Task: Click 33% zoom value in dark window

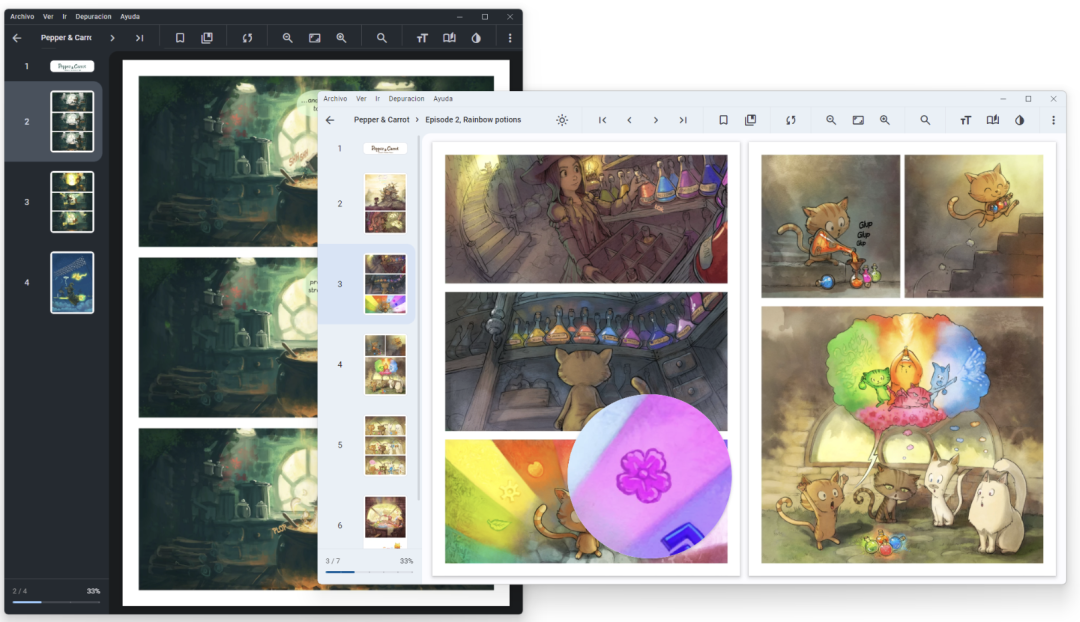Action: point(94,591)
